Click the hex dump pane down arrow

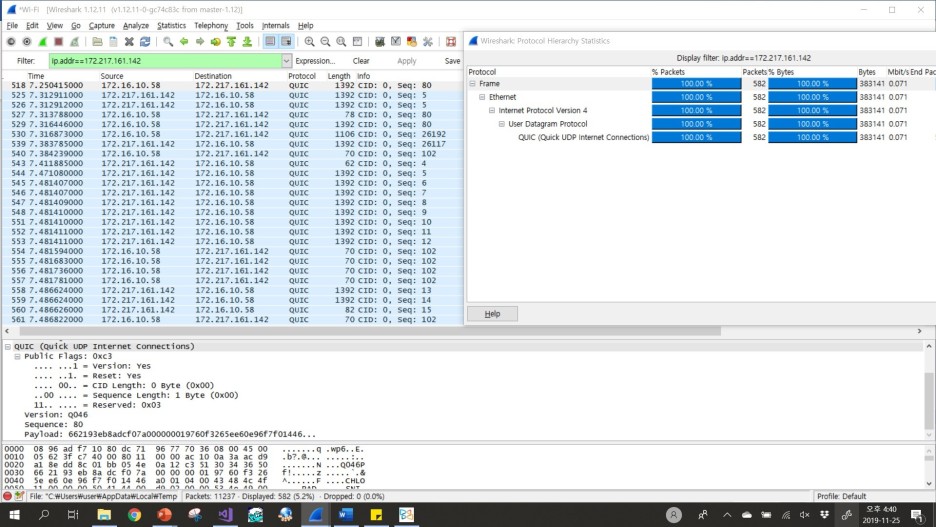[929, 483]
